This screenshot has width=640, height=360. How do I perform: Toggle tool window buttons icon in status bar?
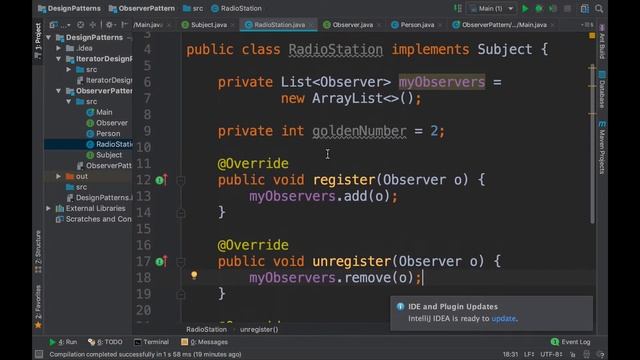39,354
